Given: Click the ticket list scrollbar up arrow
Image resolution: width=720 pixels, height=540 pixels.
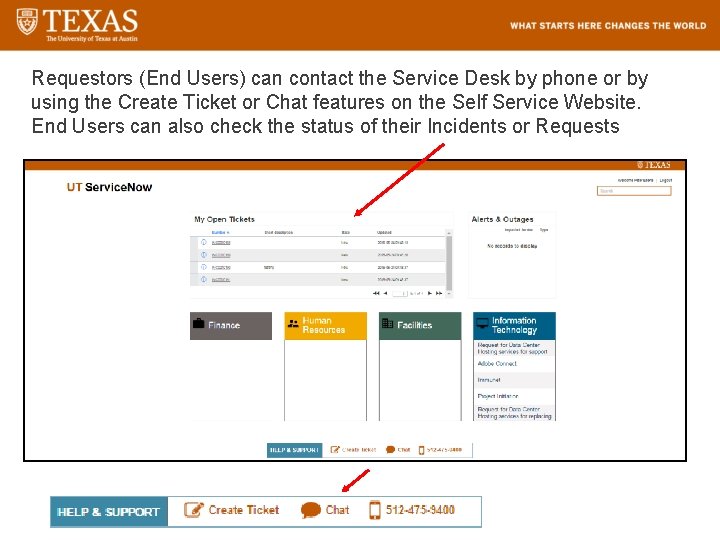Looking at the screenshot, I should pos(449,233).
